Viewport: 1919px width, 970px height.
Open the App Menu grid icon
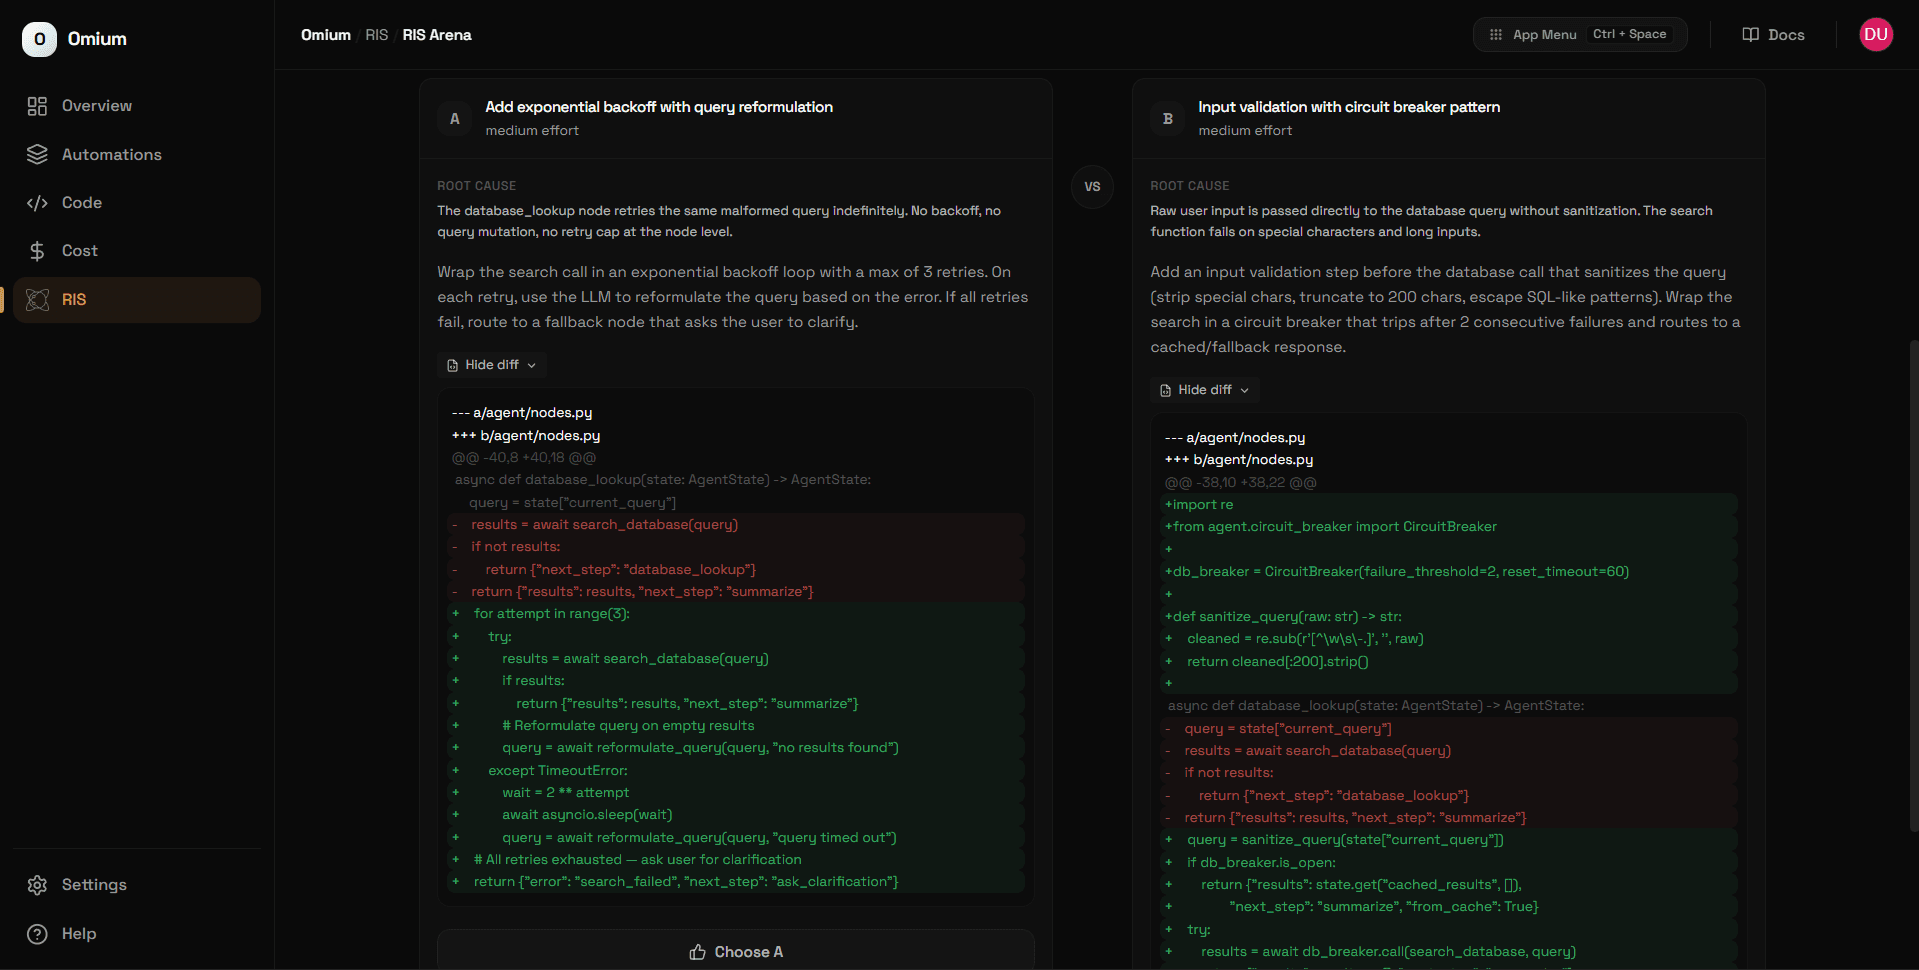click(x=1495, y=33)
